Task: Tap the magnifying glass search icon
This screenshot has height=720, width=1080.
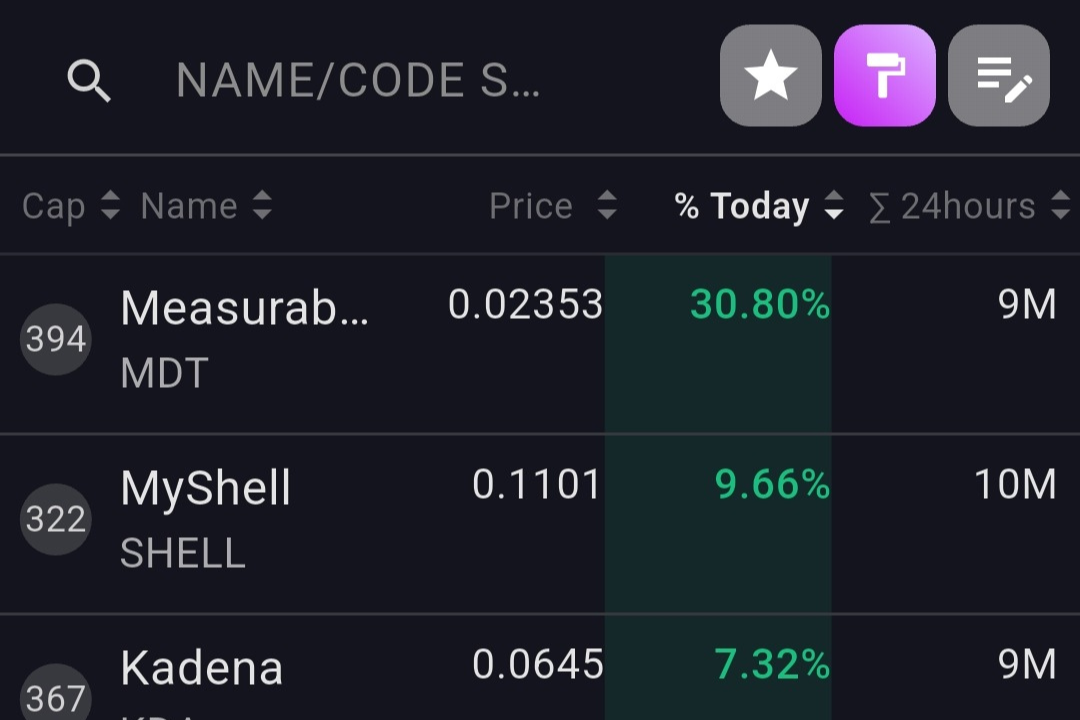Action: point(89,80)
